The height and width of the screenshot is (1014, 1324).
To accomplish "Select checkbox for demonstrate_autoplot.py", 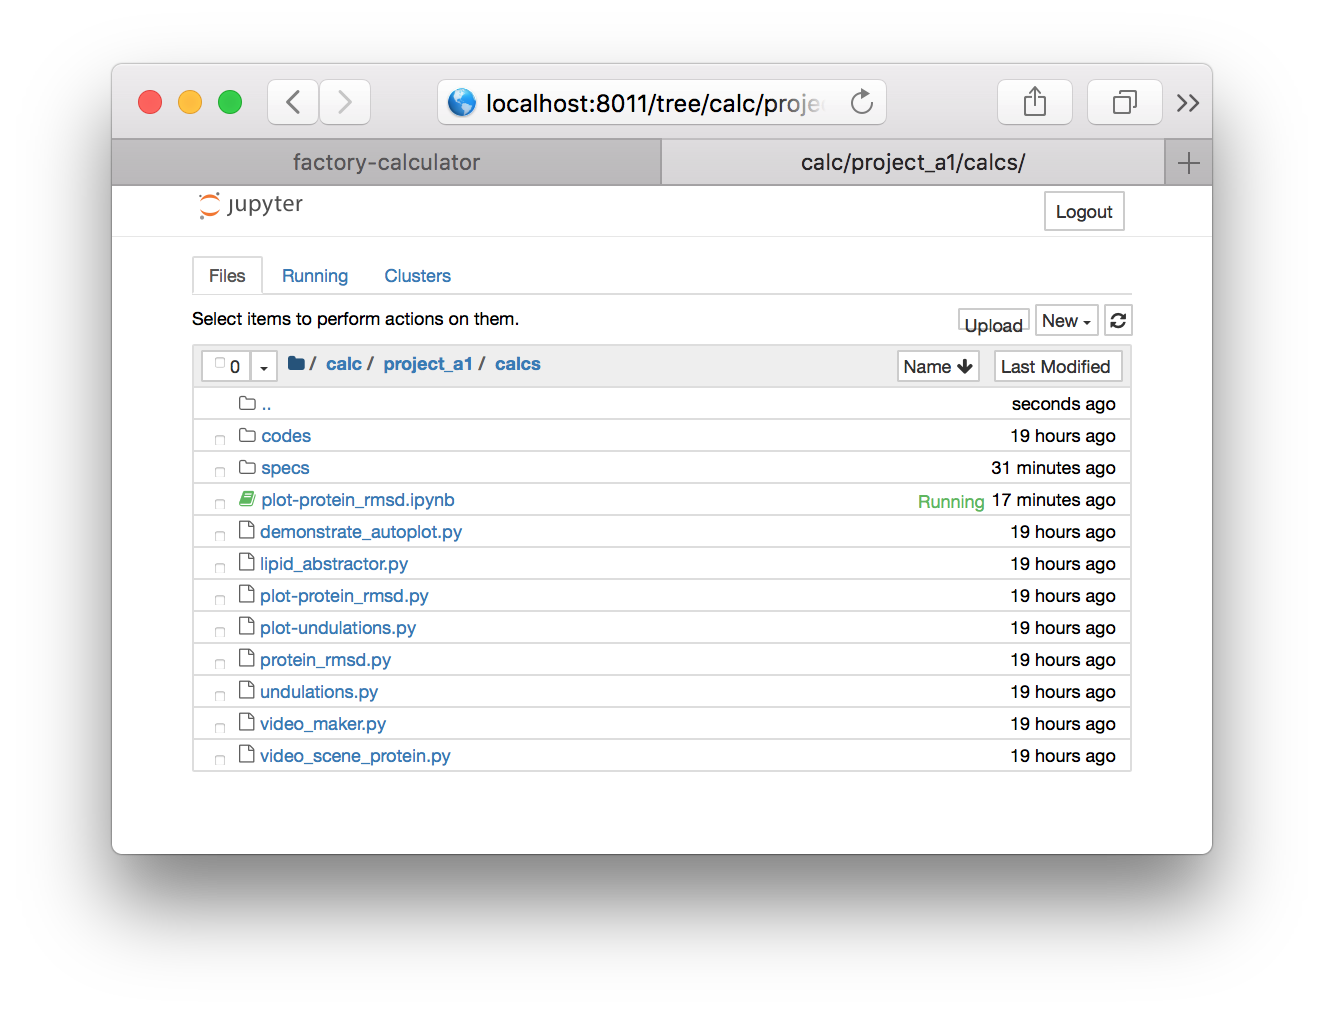I will point(220,535).
